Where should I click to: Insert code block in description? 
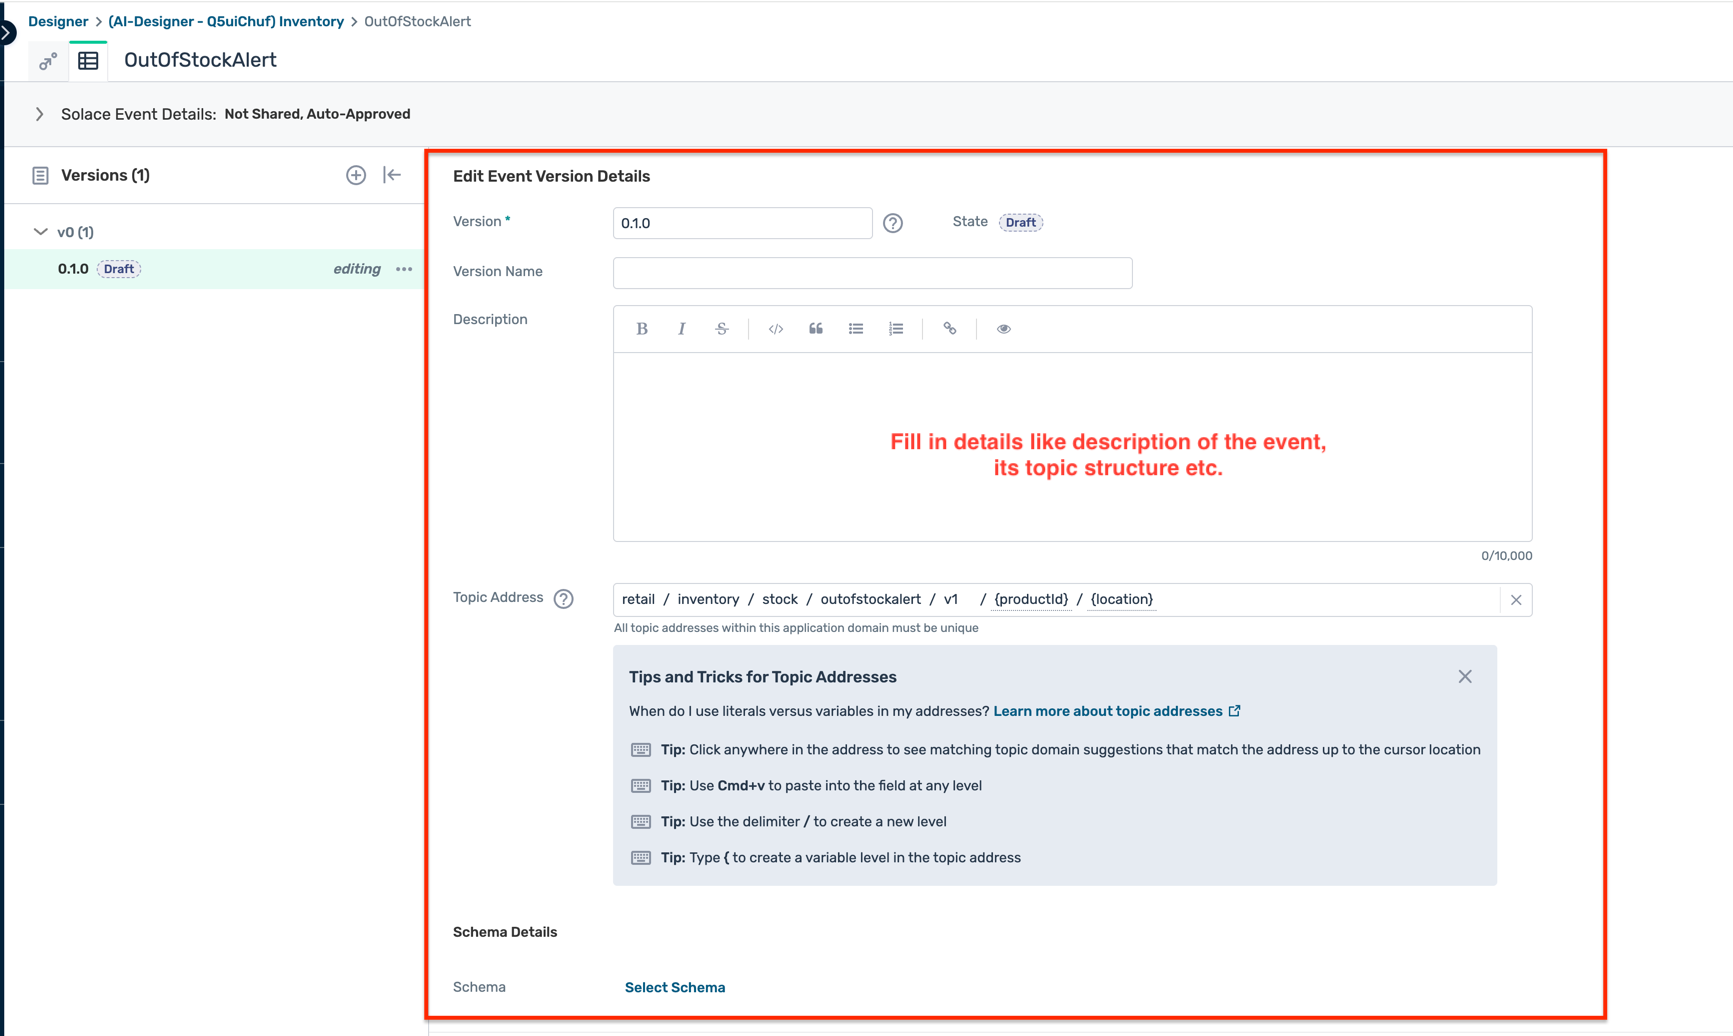(x=775, y=329)
